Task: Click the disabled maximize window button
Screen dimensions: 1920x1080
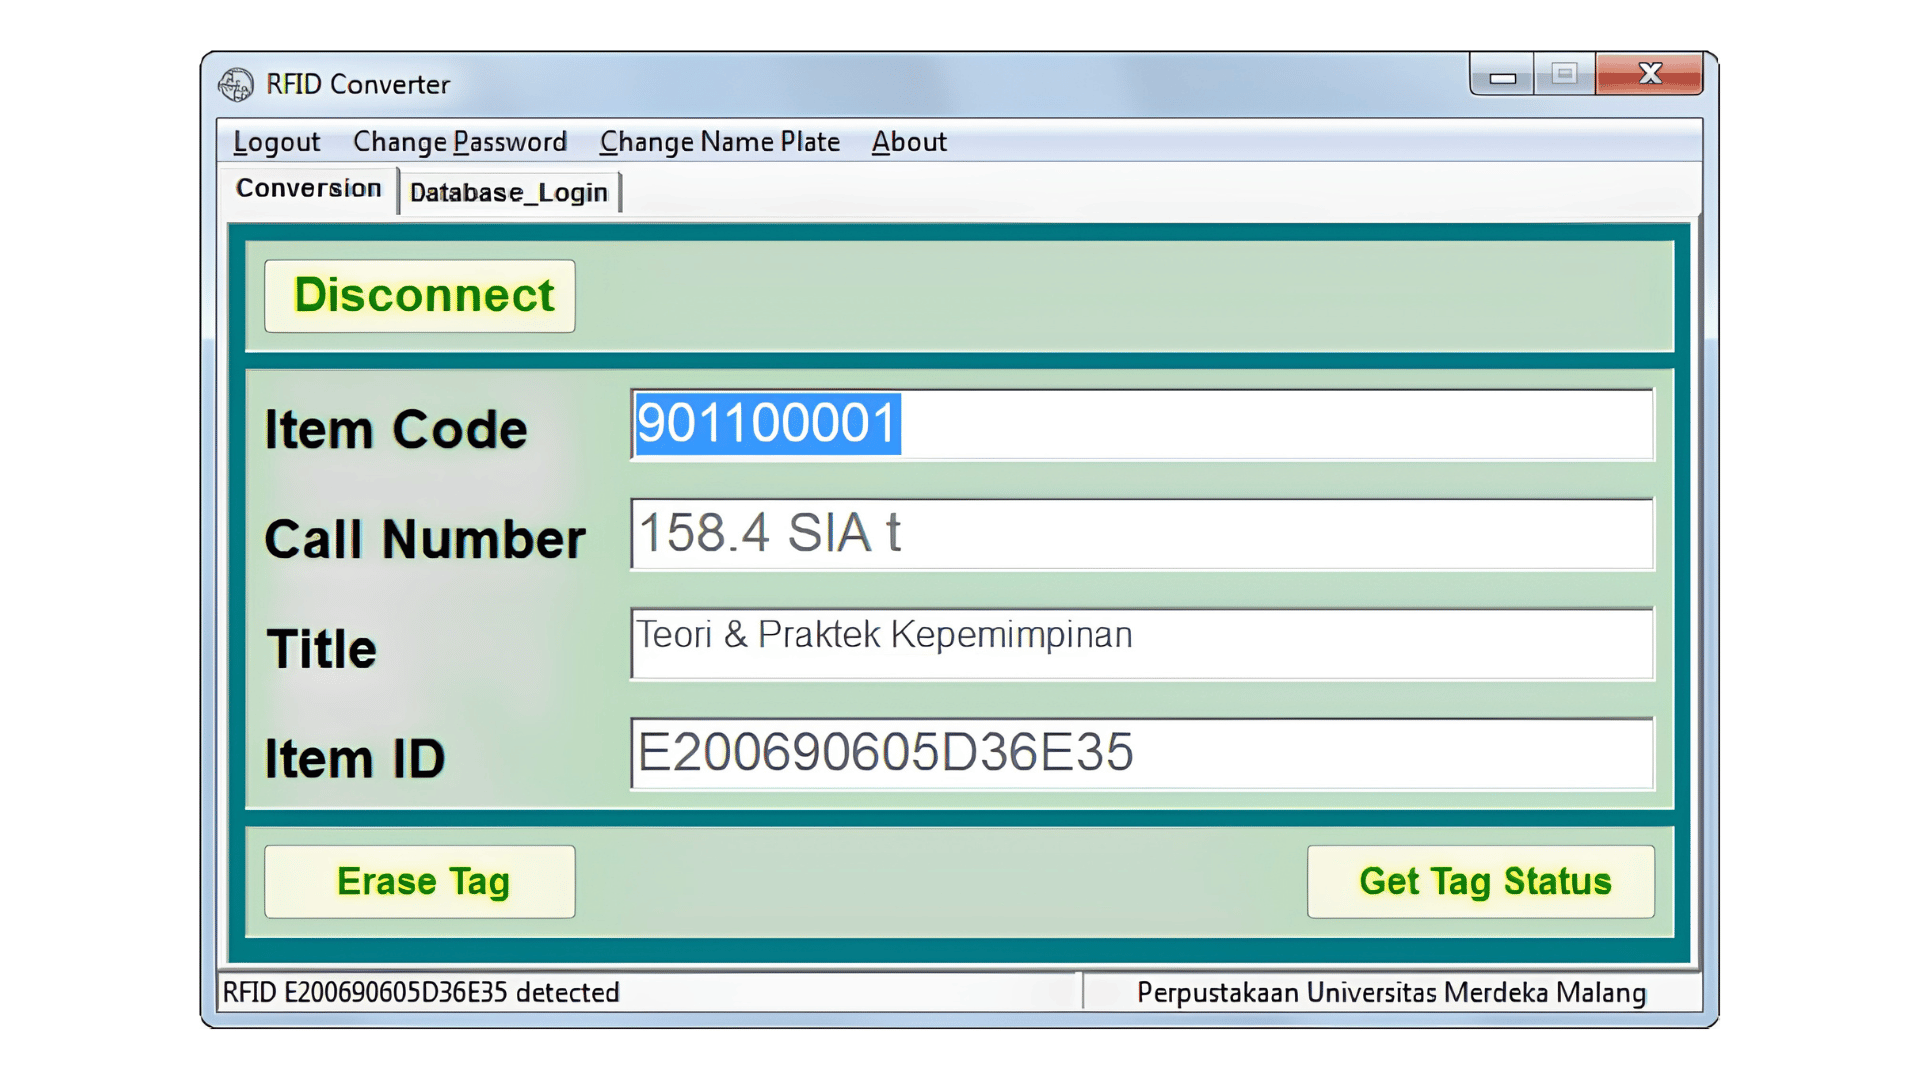Action: (1565, 74)
